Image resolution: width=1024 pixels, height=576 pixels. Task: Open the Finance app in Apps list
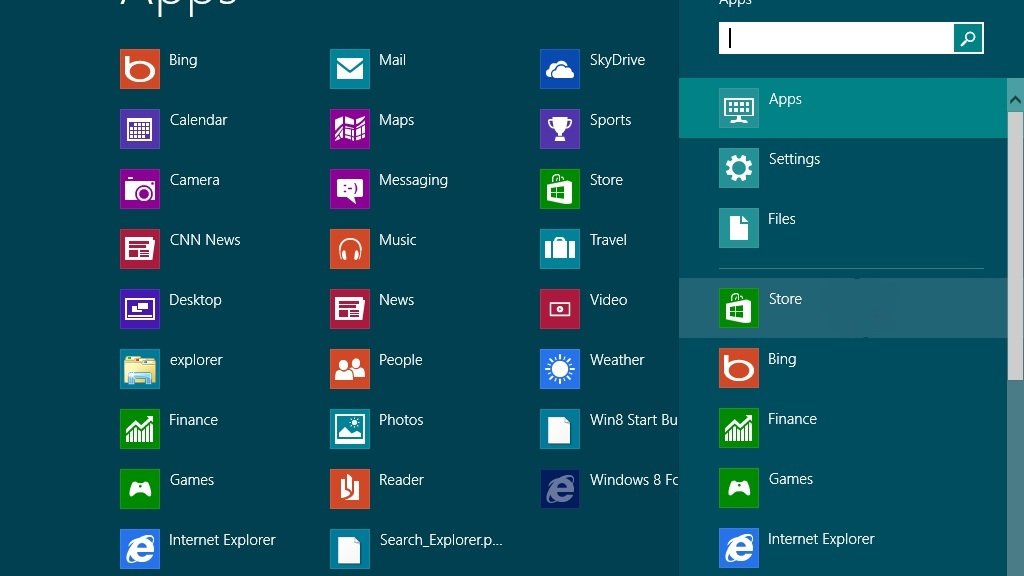[x=140, y=429]
